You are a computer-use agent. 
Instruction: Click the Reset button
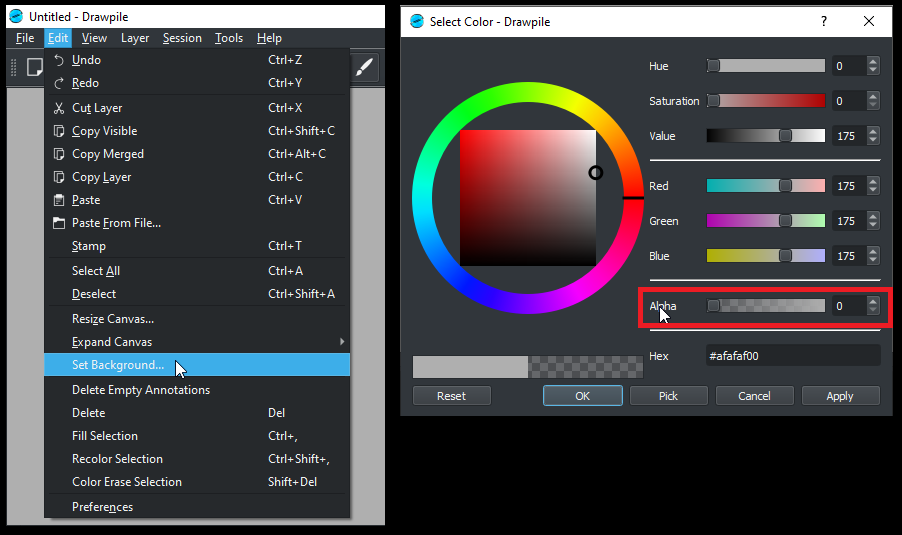coord(452,396)
